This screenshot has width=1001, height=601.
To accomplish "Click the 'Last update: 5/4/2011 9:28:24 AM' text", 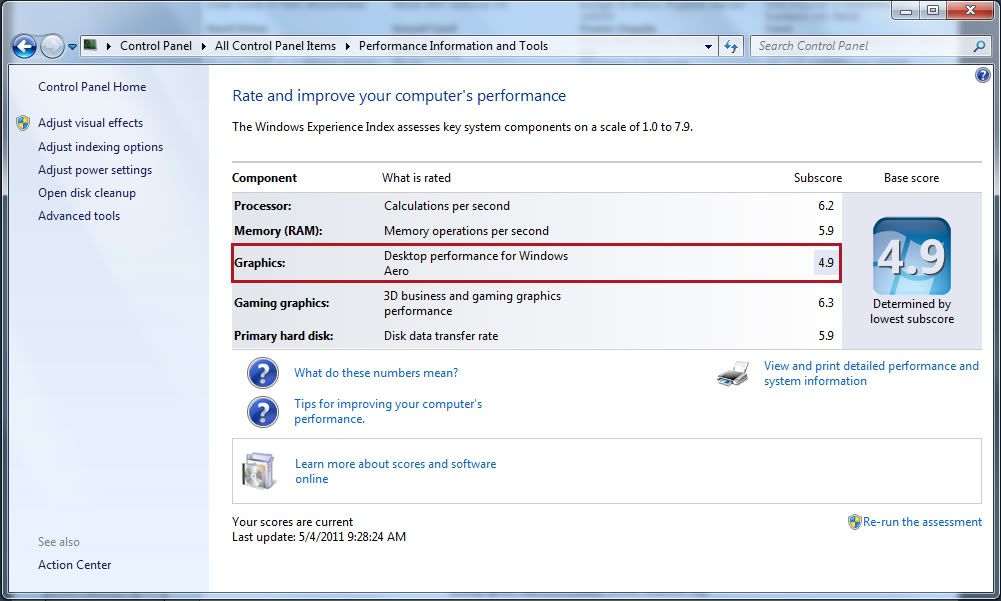I will pyautogui.click(x=319, y=537).
